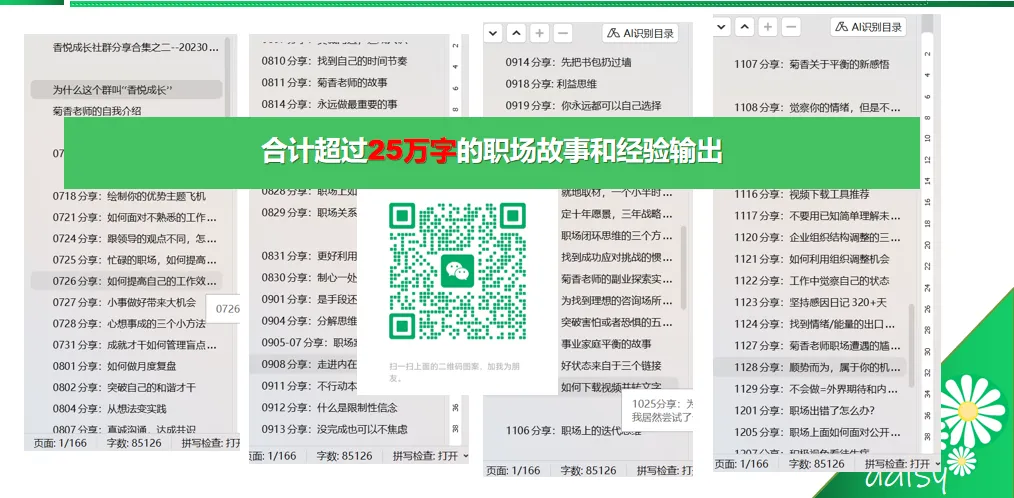Open 0810 分享: 找到自己的时间节奏
The image size is (1014, 498).
click(334, 61)
